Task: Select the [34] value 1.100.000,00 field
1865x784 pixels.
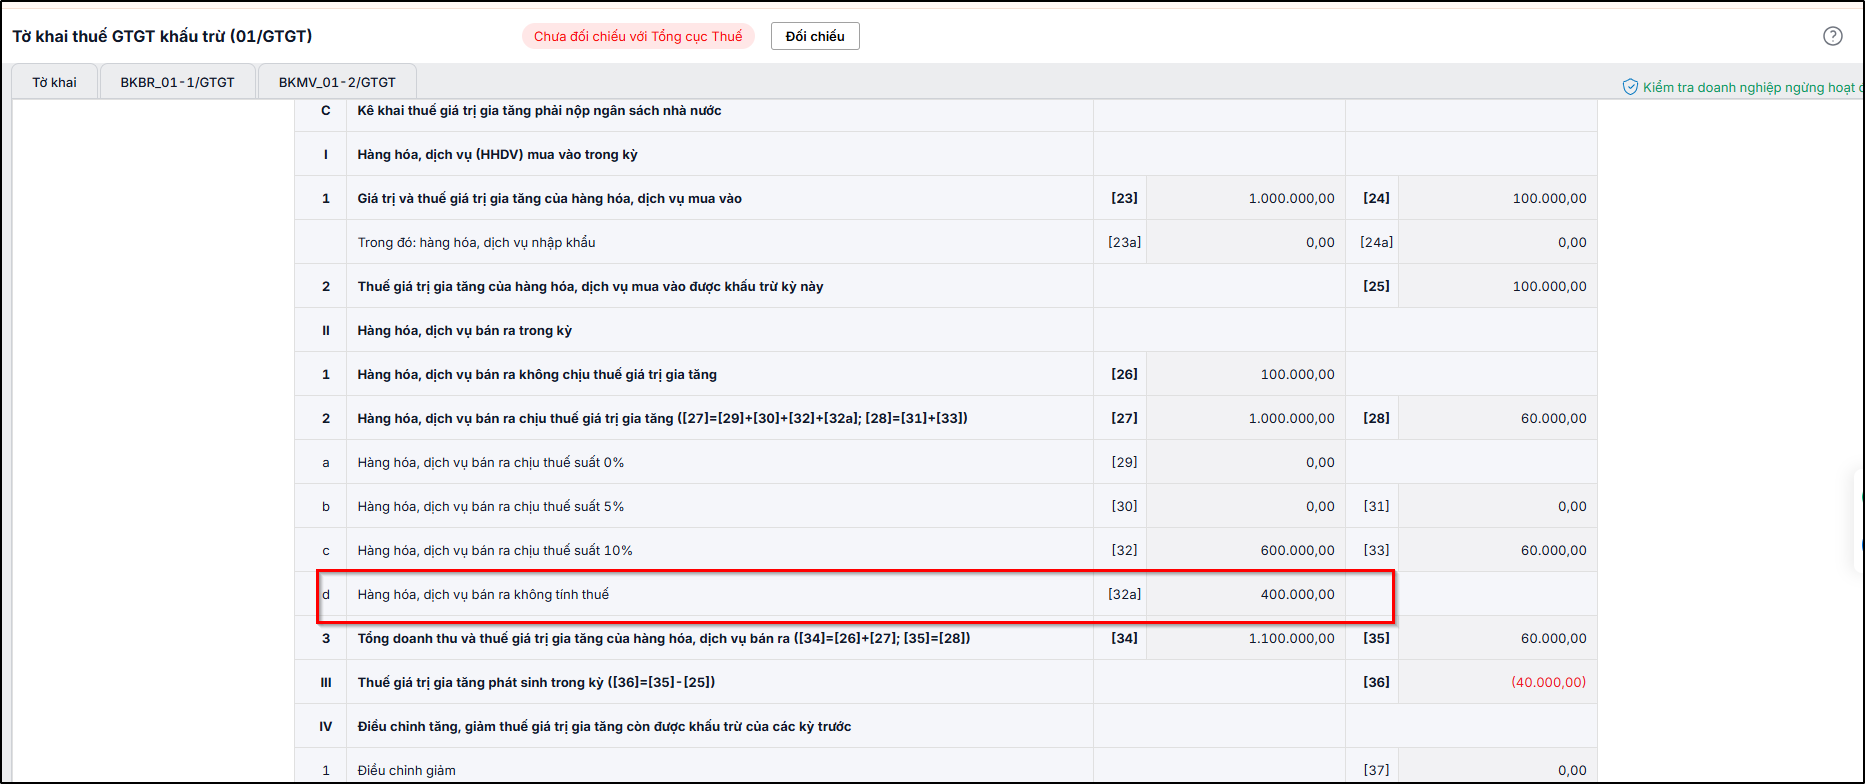Action: click(x=1245, y=638)
